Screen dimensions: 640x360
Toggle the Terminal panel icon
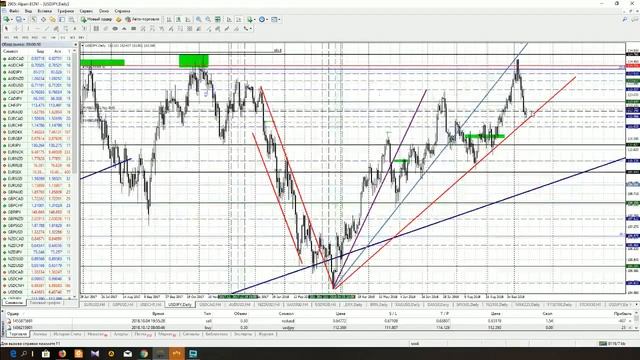62,19
